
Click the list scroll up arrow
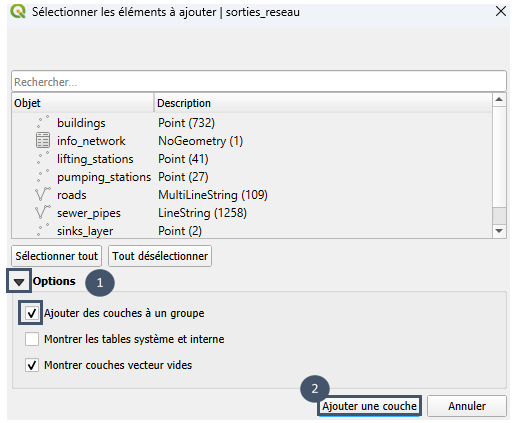coord(499,100)
